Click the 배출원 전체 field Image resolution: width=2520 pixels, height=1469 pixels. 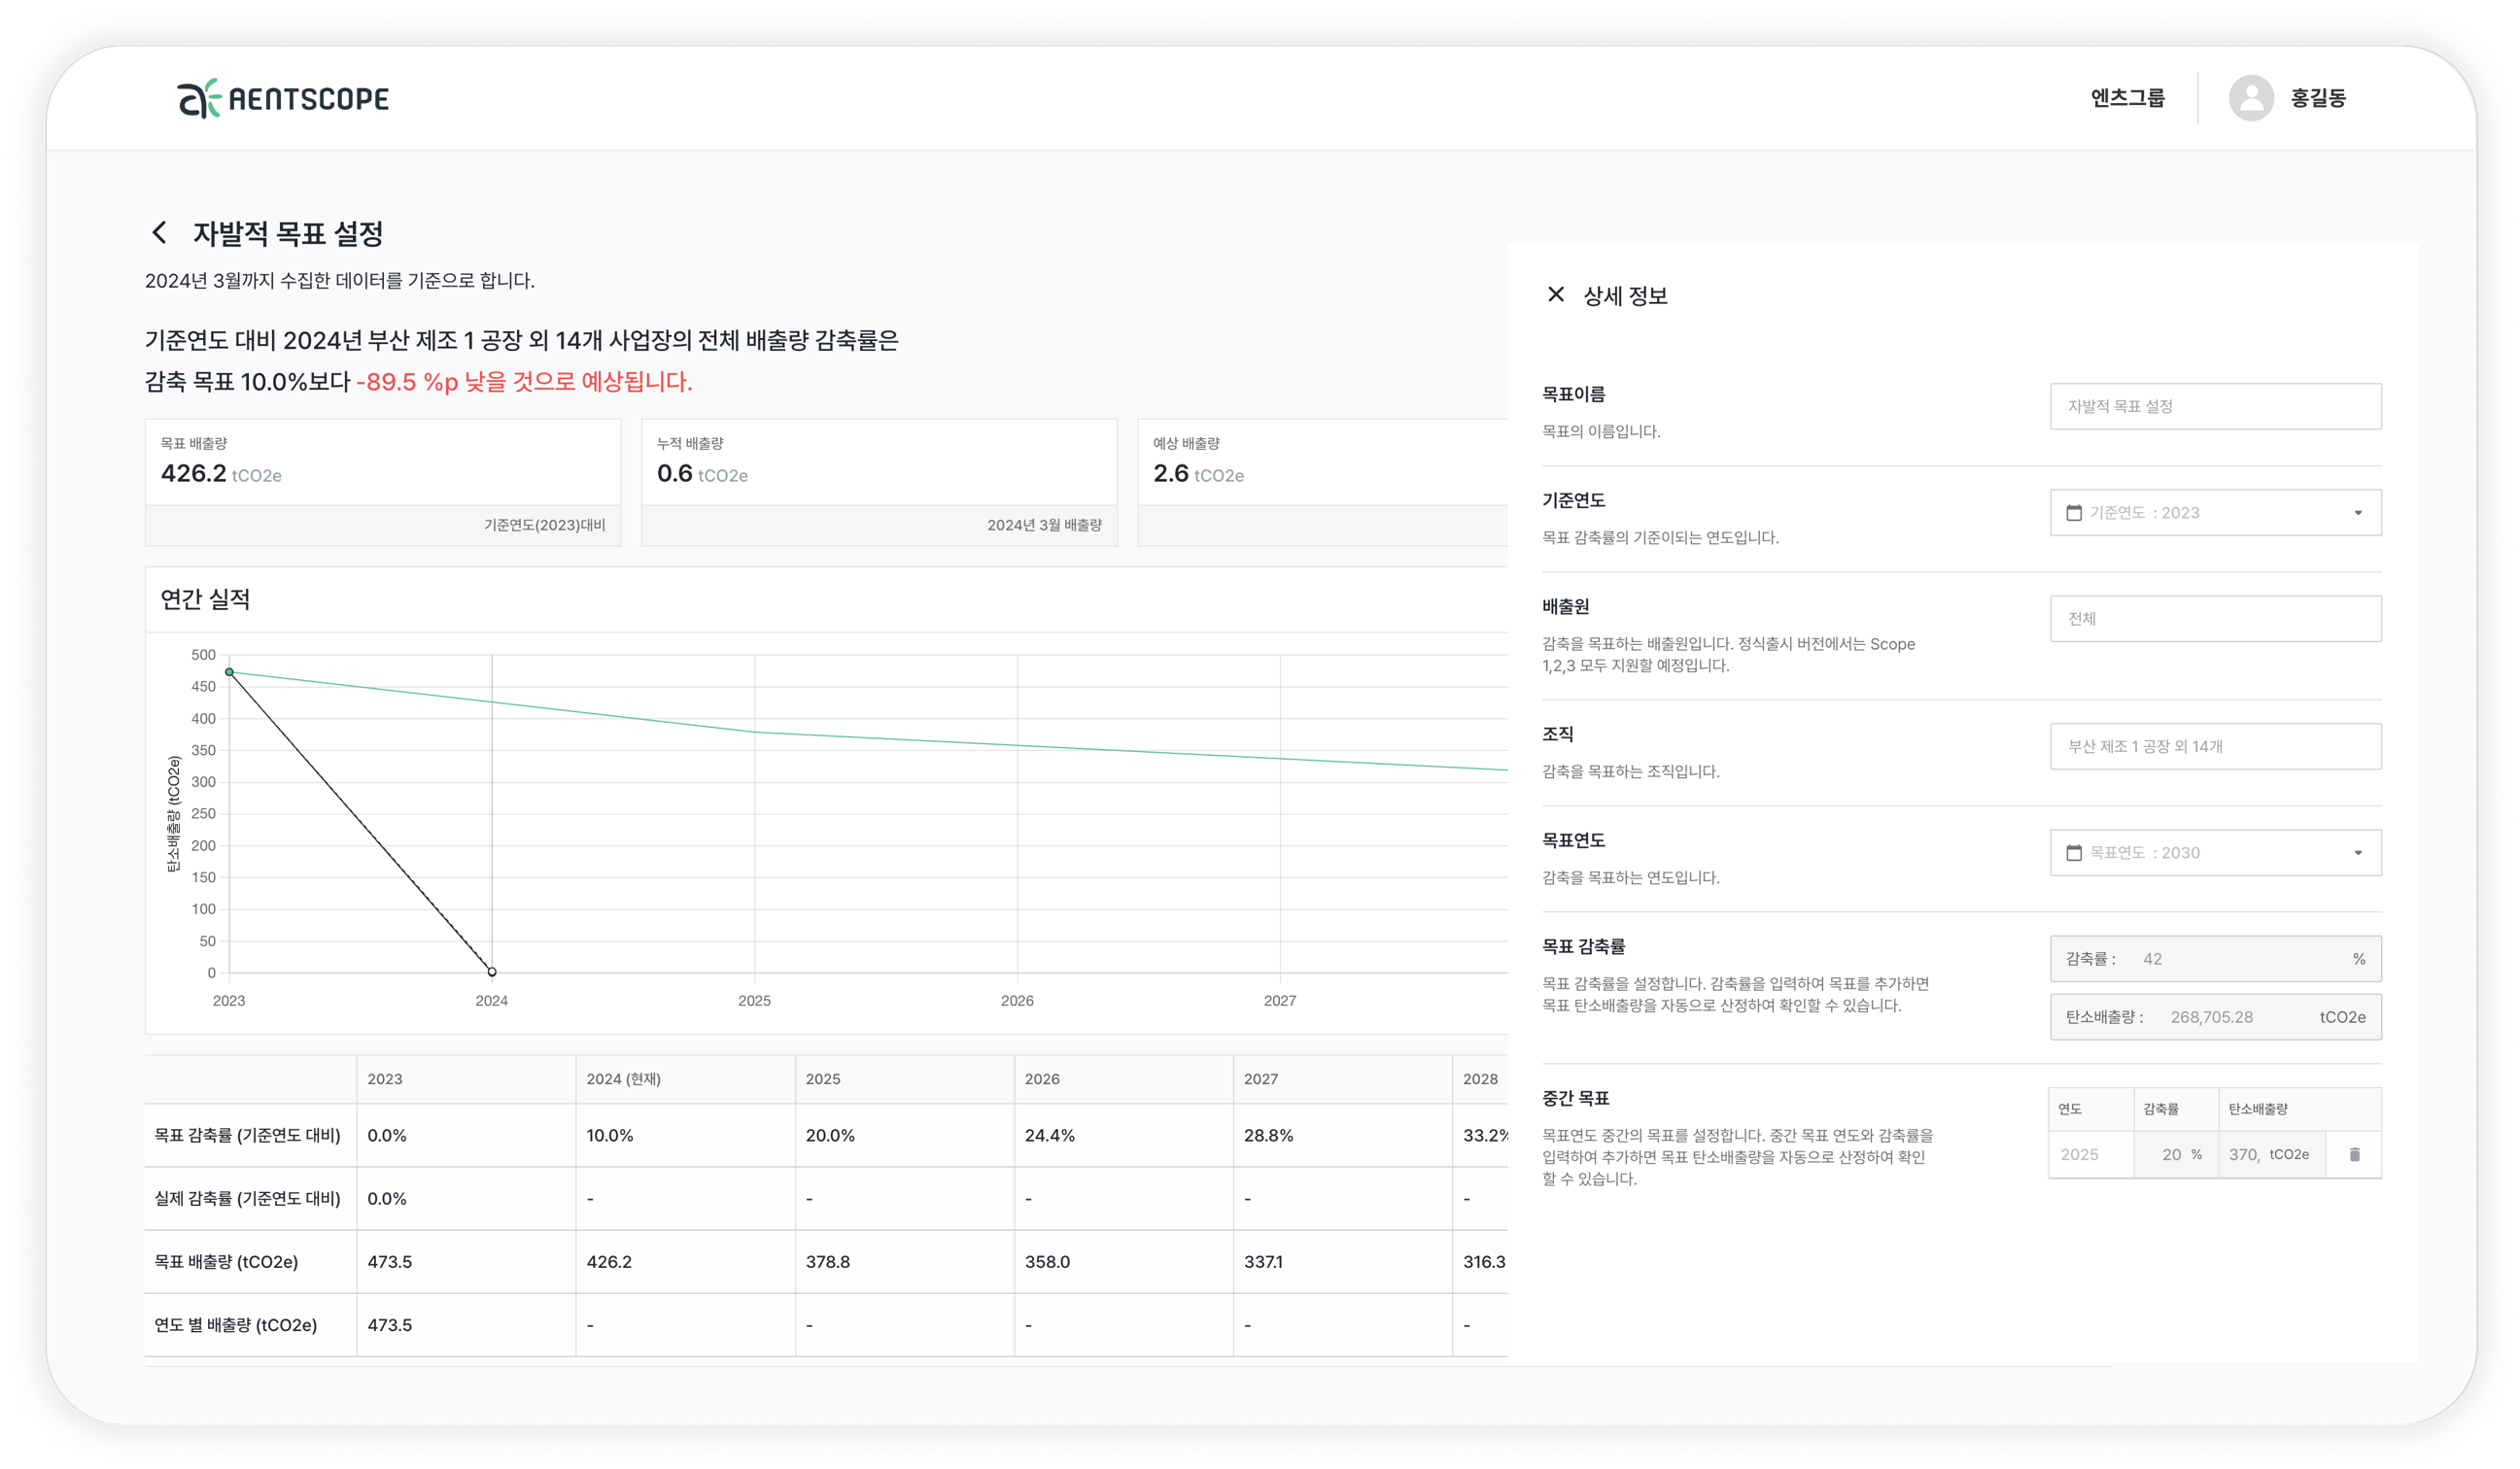click(2215, 619)
